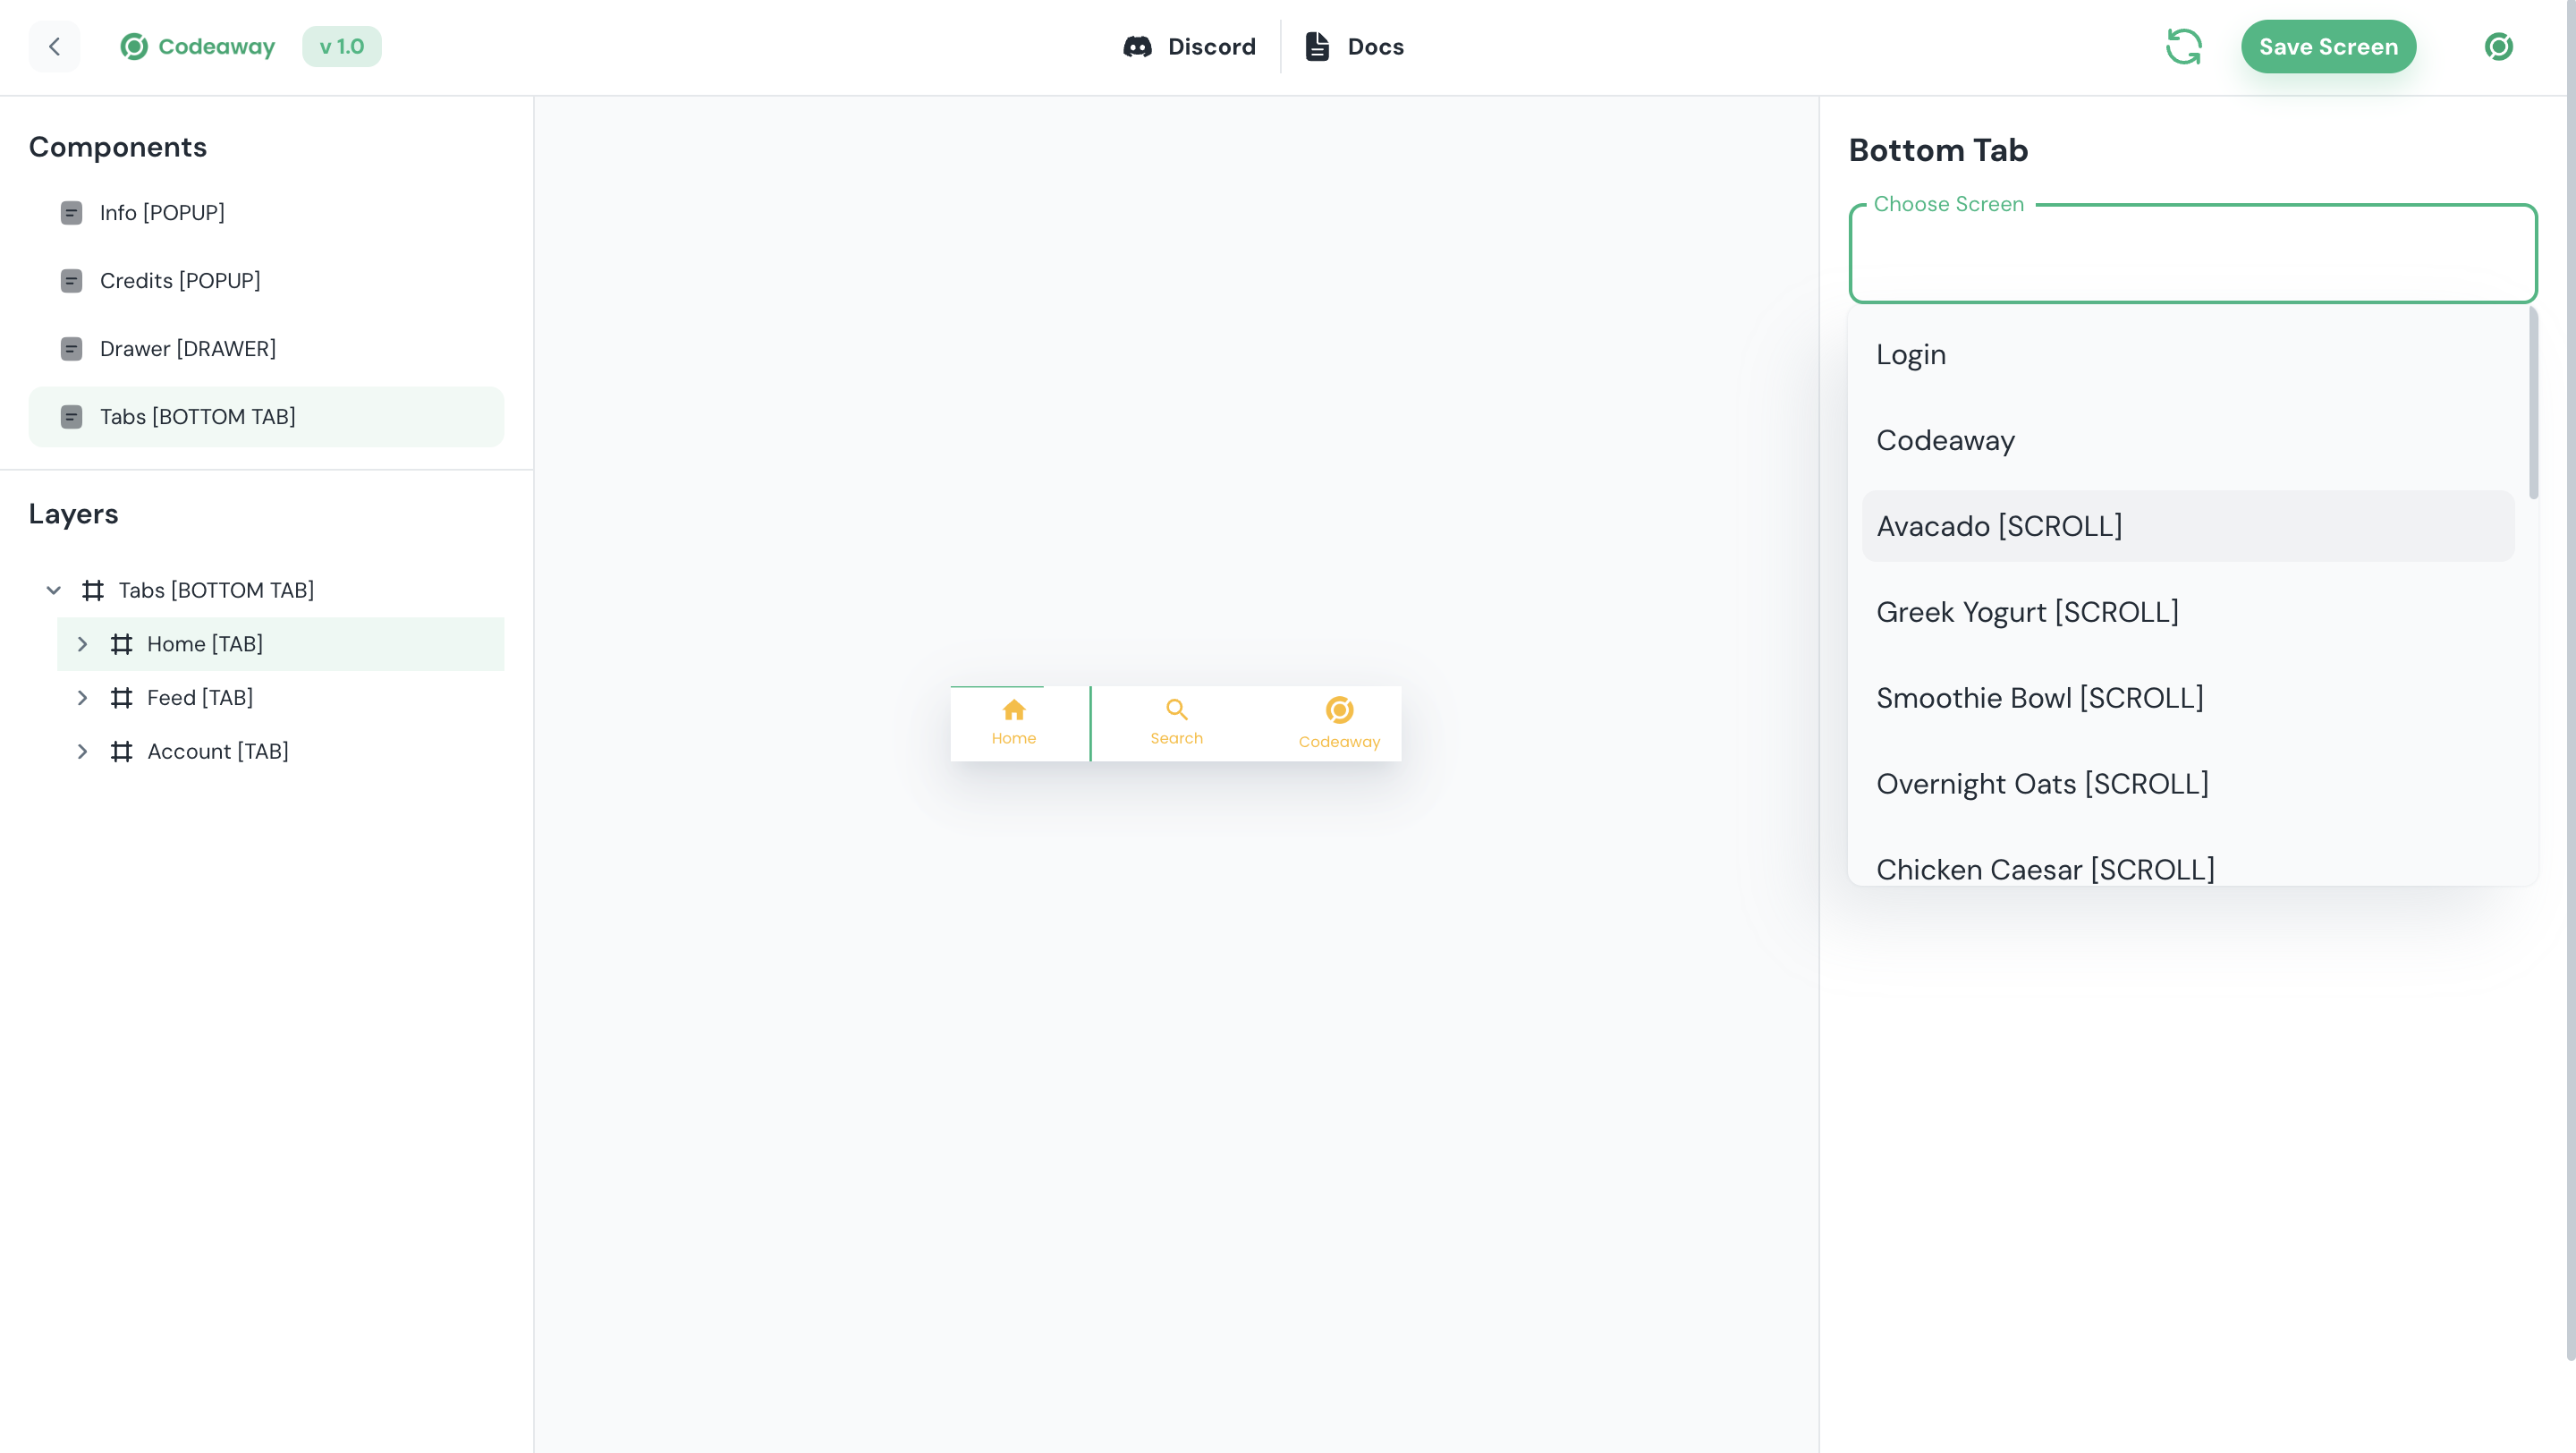Select the Drawer [DRAWER] component
This screenshot has width=2576, height=1453.
click(x=188, y=348)
